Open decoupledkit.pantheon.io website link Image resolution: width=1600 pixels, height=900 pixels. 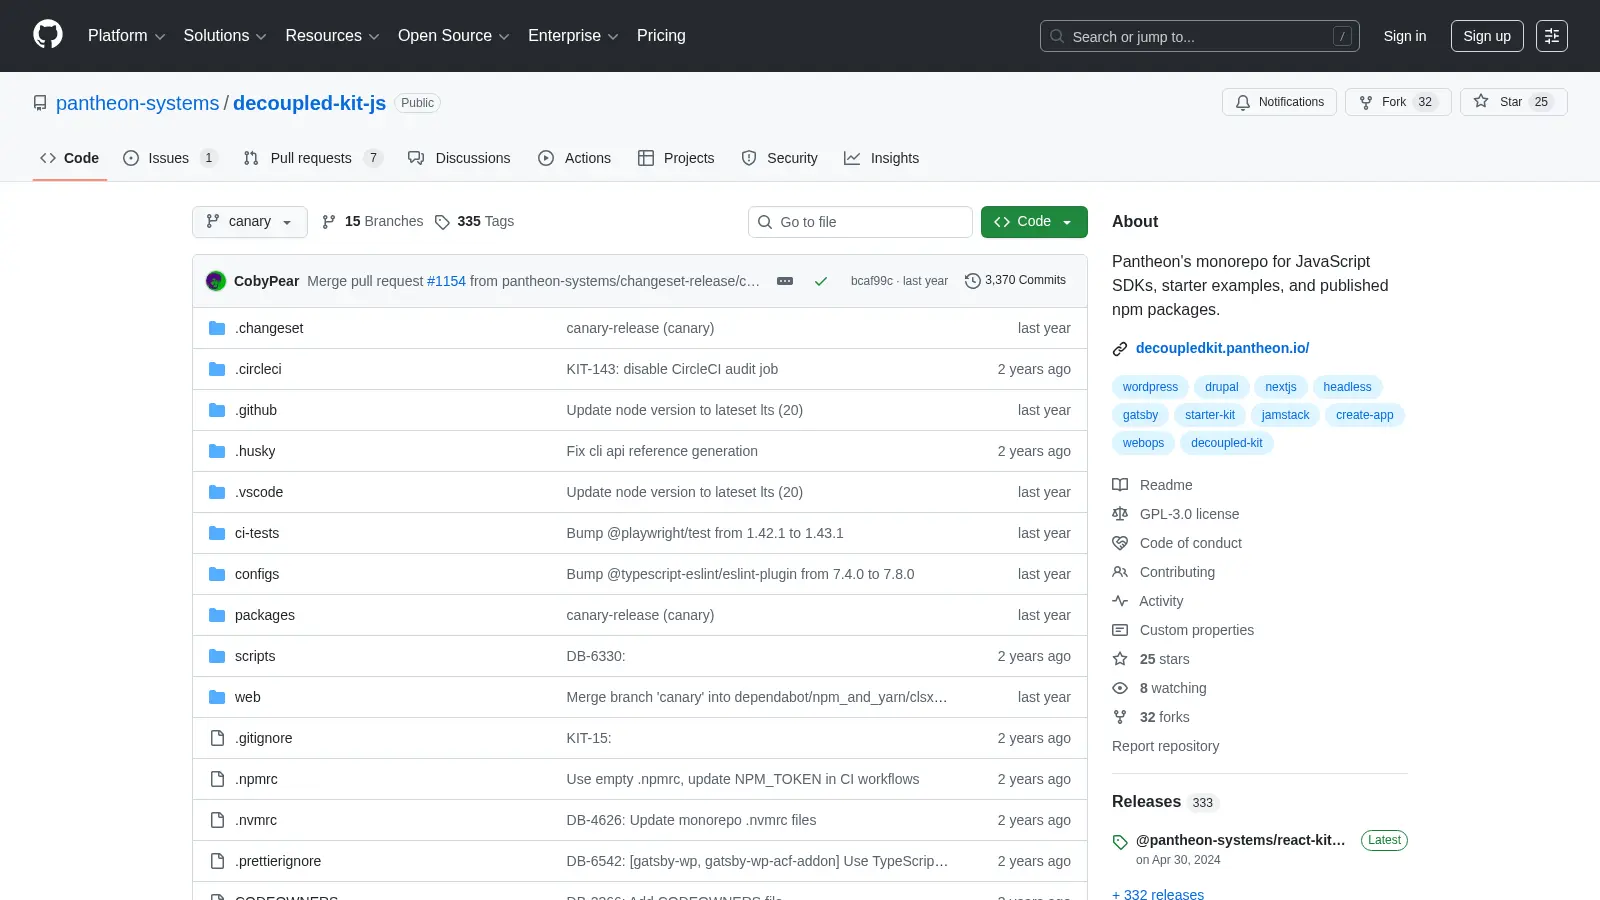click(1222, 348)
